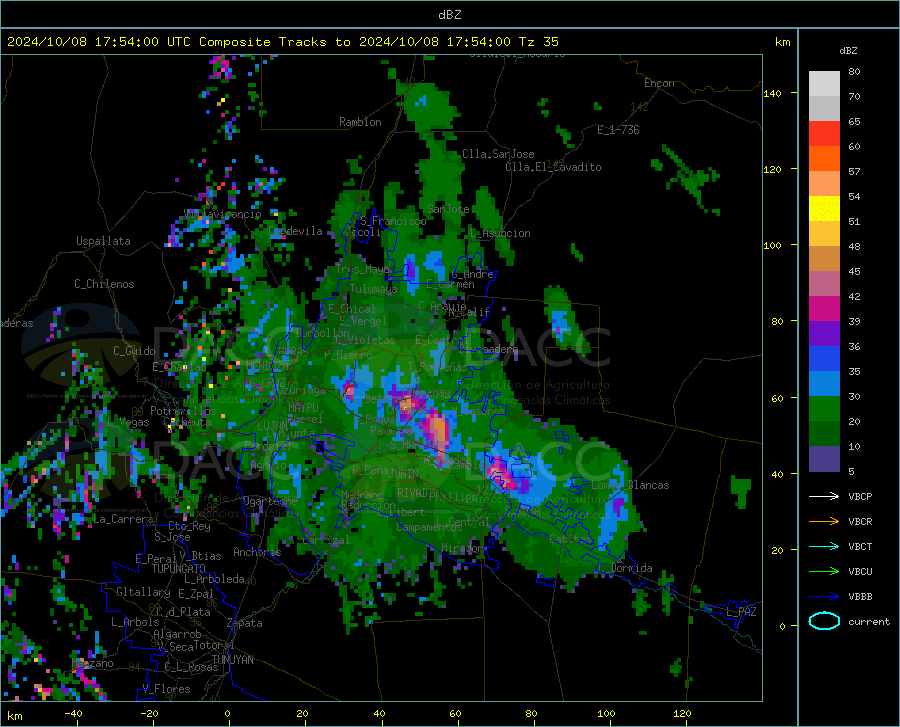Select the orange 60 dBZ color swatch
900x727 pixels.
[x=824, y=159]
